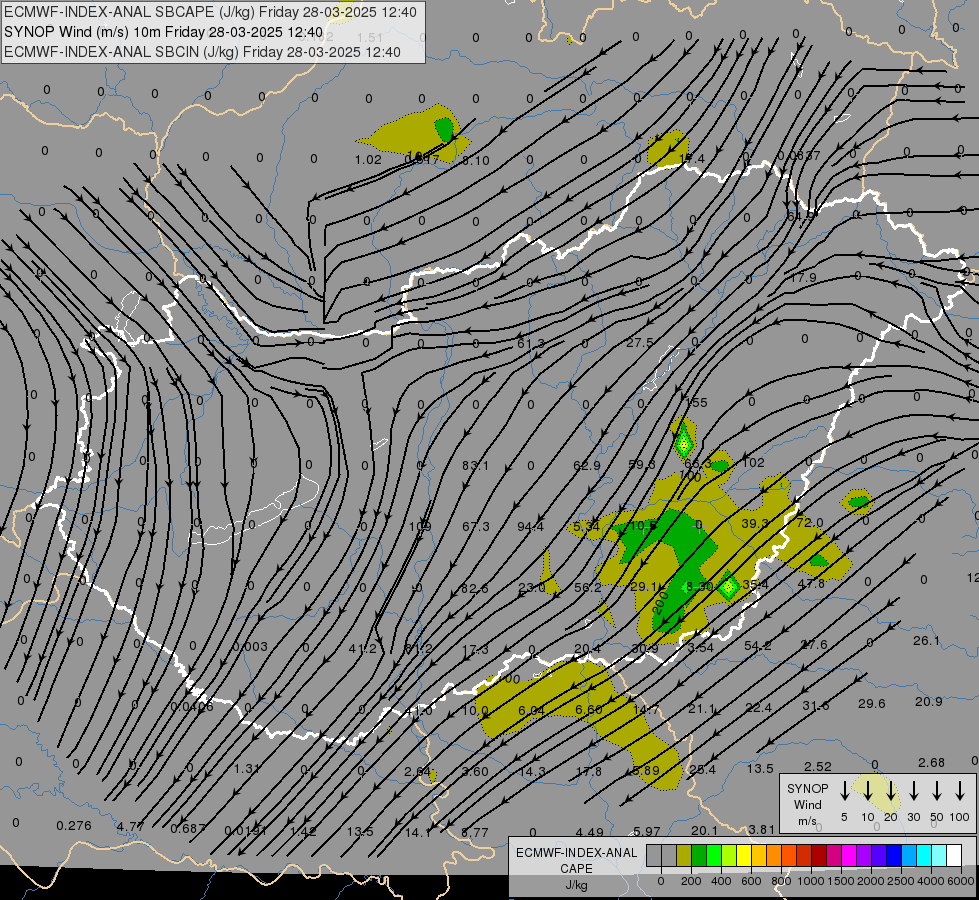Click the map value 21.1
979x900 pixels.
[701, 708]
